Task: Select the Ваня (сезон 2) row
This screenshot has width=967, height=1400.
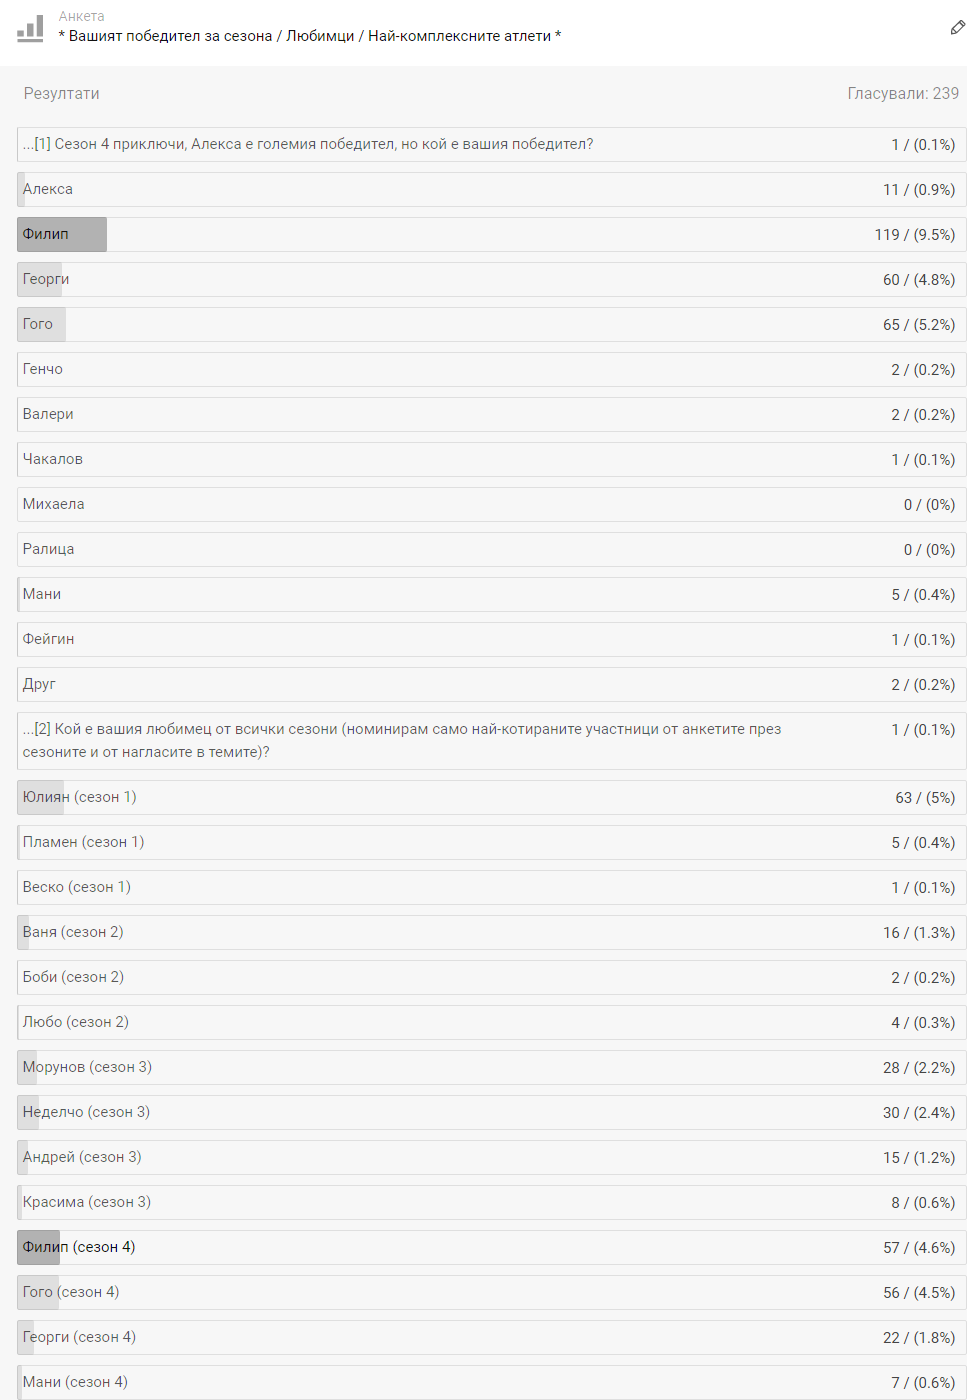Action: point(492,932)
